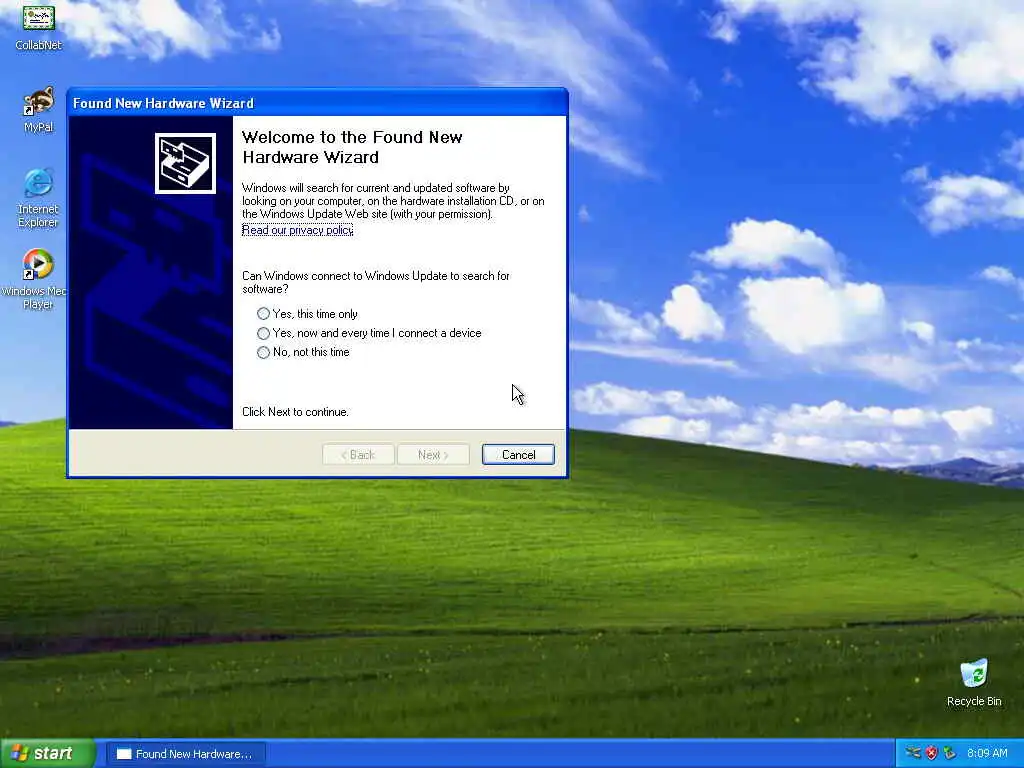Screen dimensions: 1024x768
Task: Click the disabled Next button
Action: pyautogui.click(x=433, y=455)
